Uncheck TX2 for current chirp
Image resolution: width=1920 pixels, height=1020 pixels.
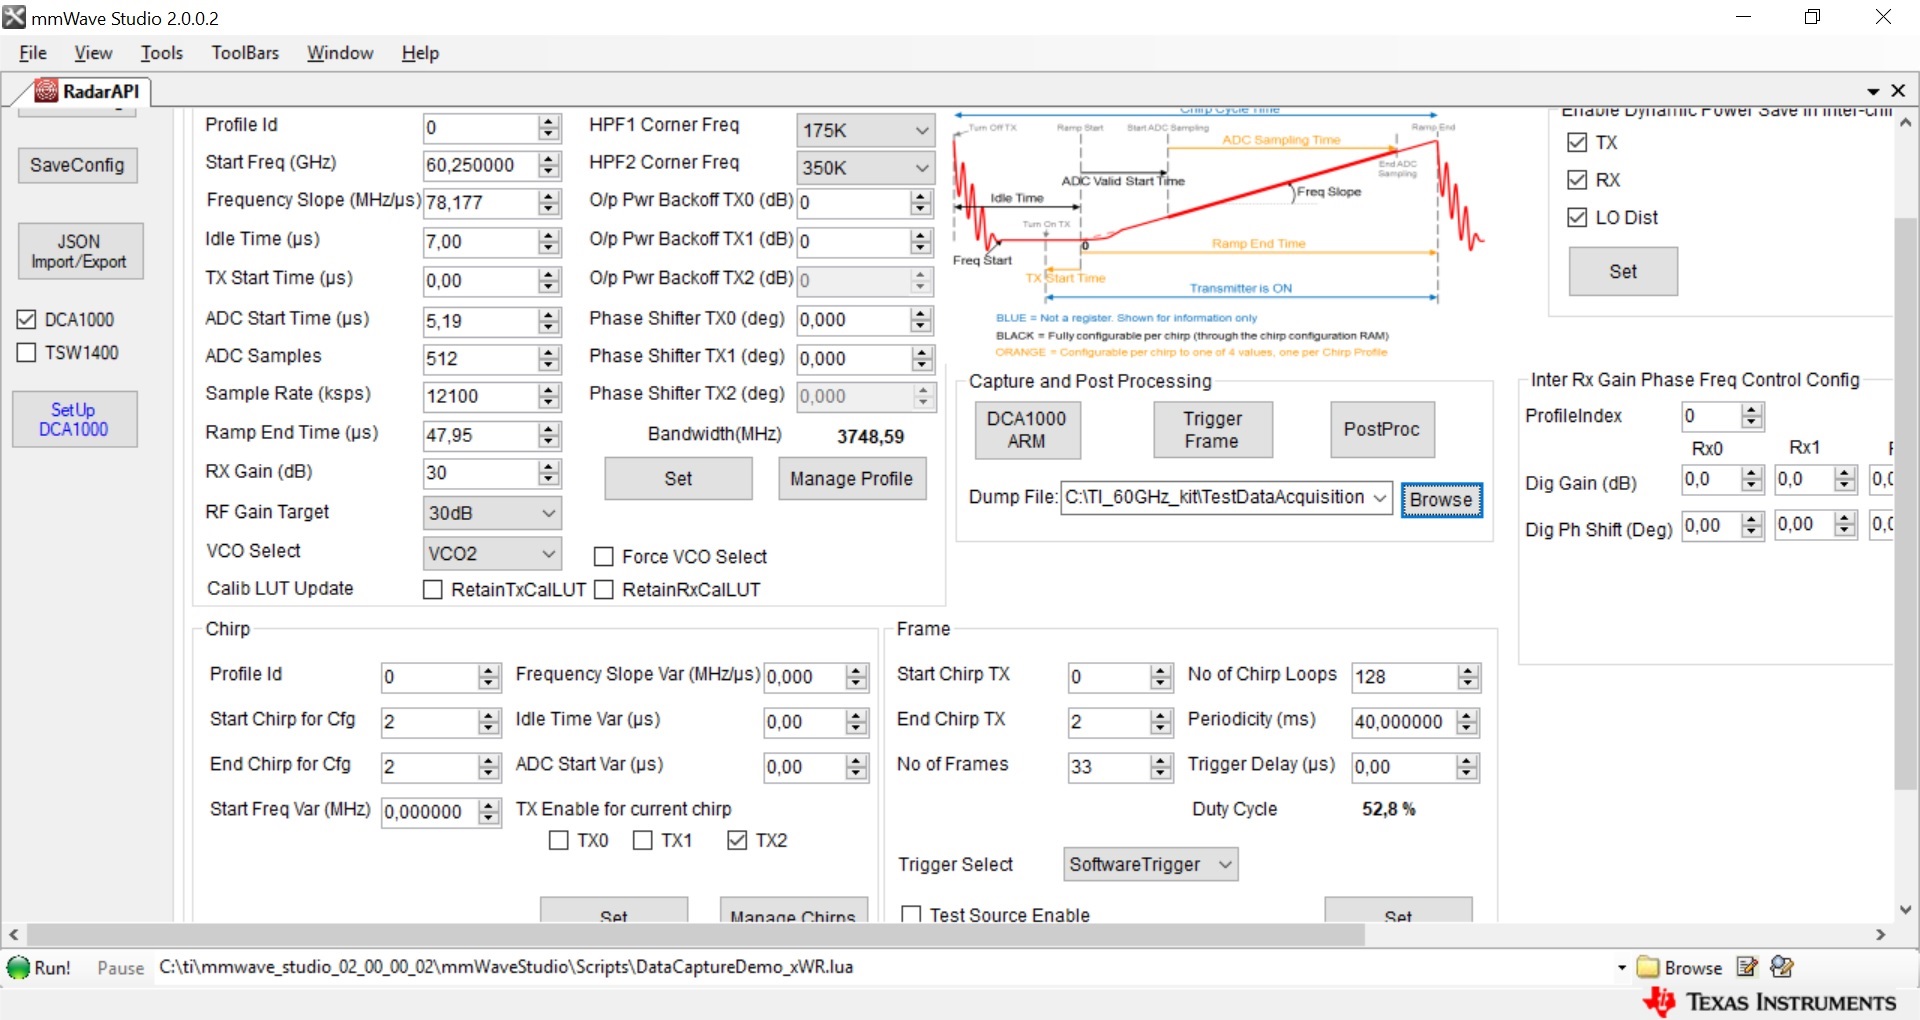coord(737,841)
